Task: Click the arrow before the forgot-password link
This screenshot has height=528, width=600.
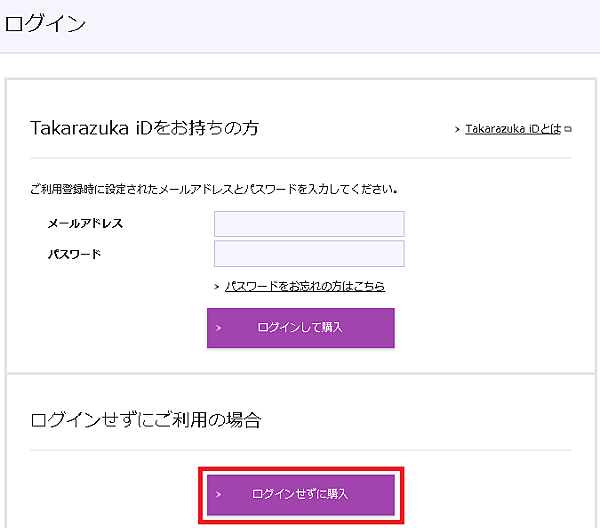Action: tap(216, 287)
